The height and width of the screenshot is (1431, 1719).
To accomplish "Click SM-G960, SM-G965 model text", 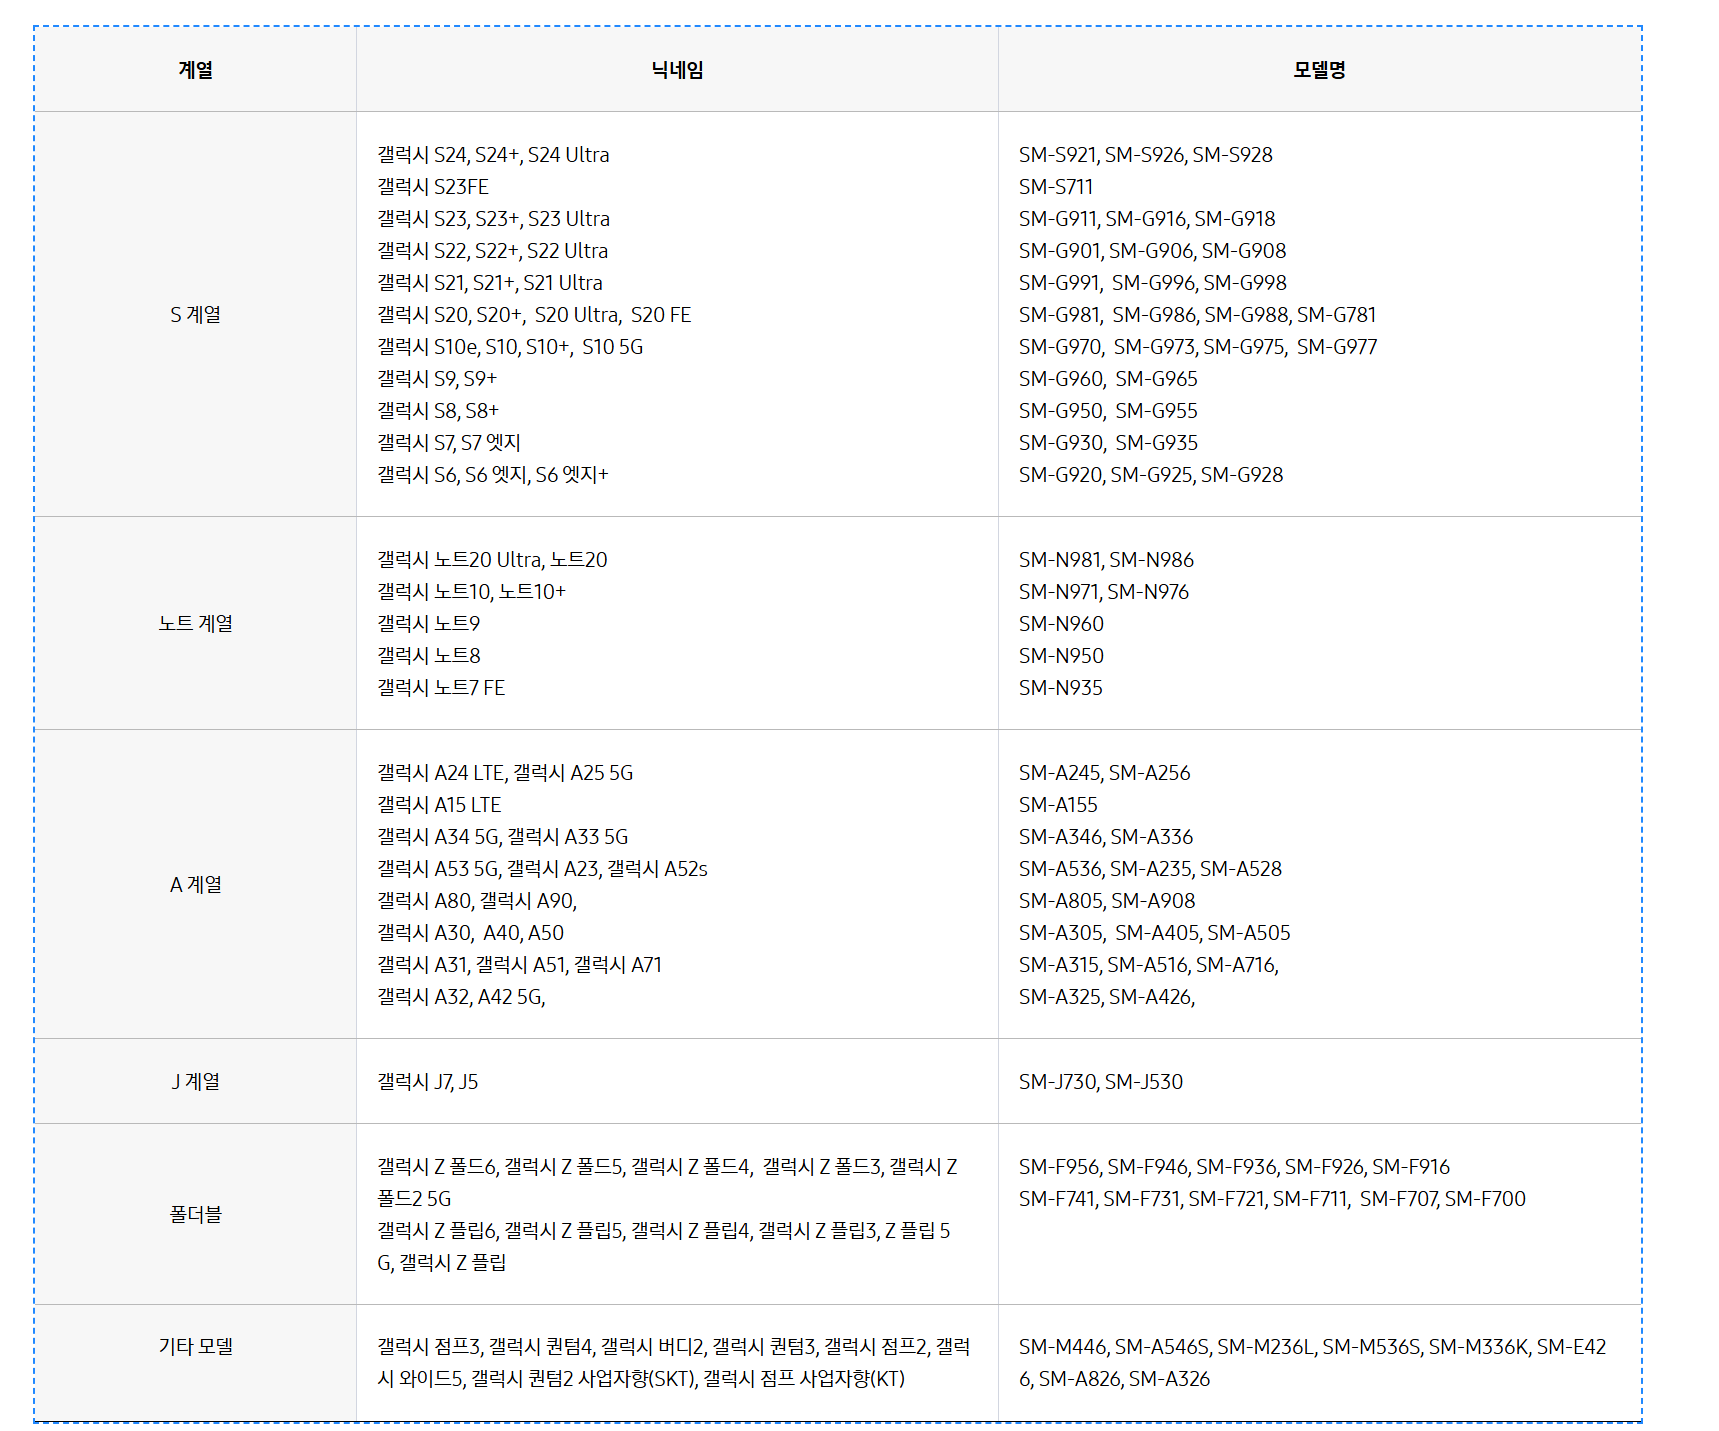I will coord(1108,379).
